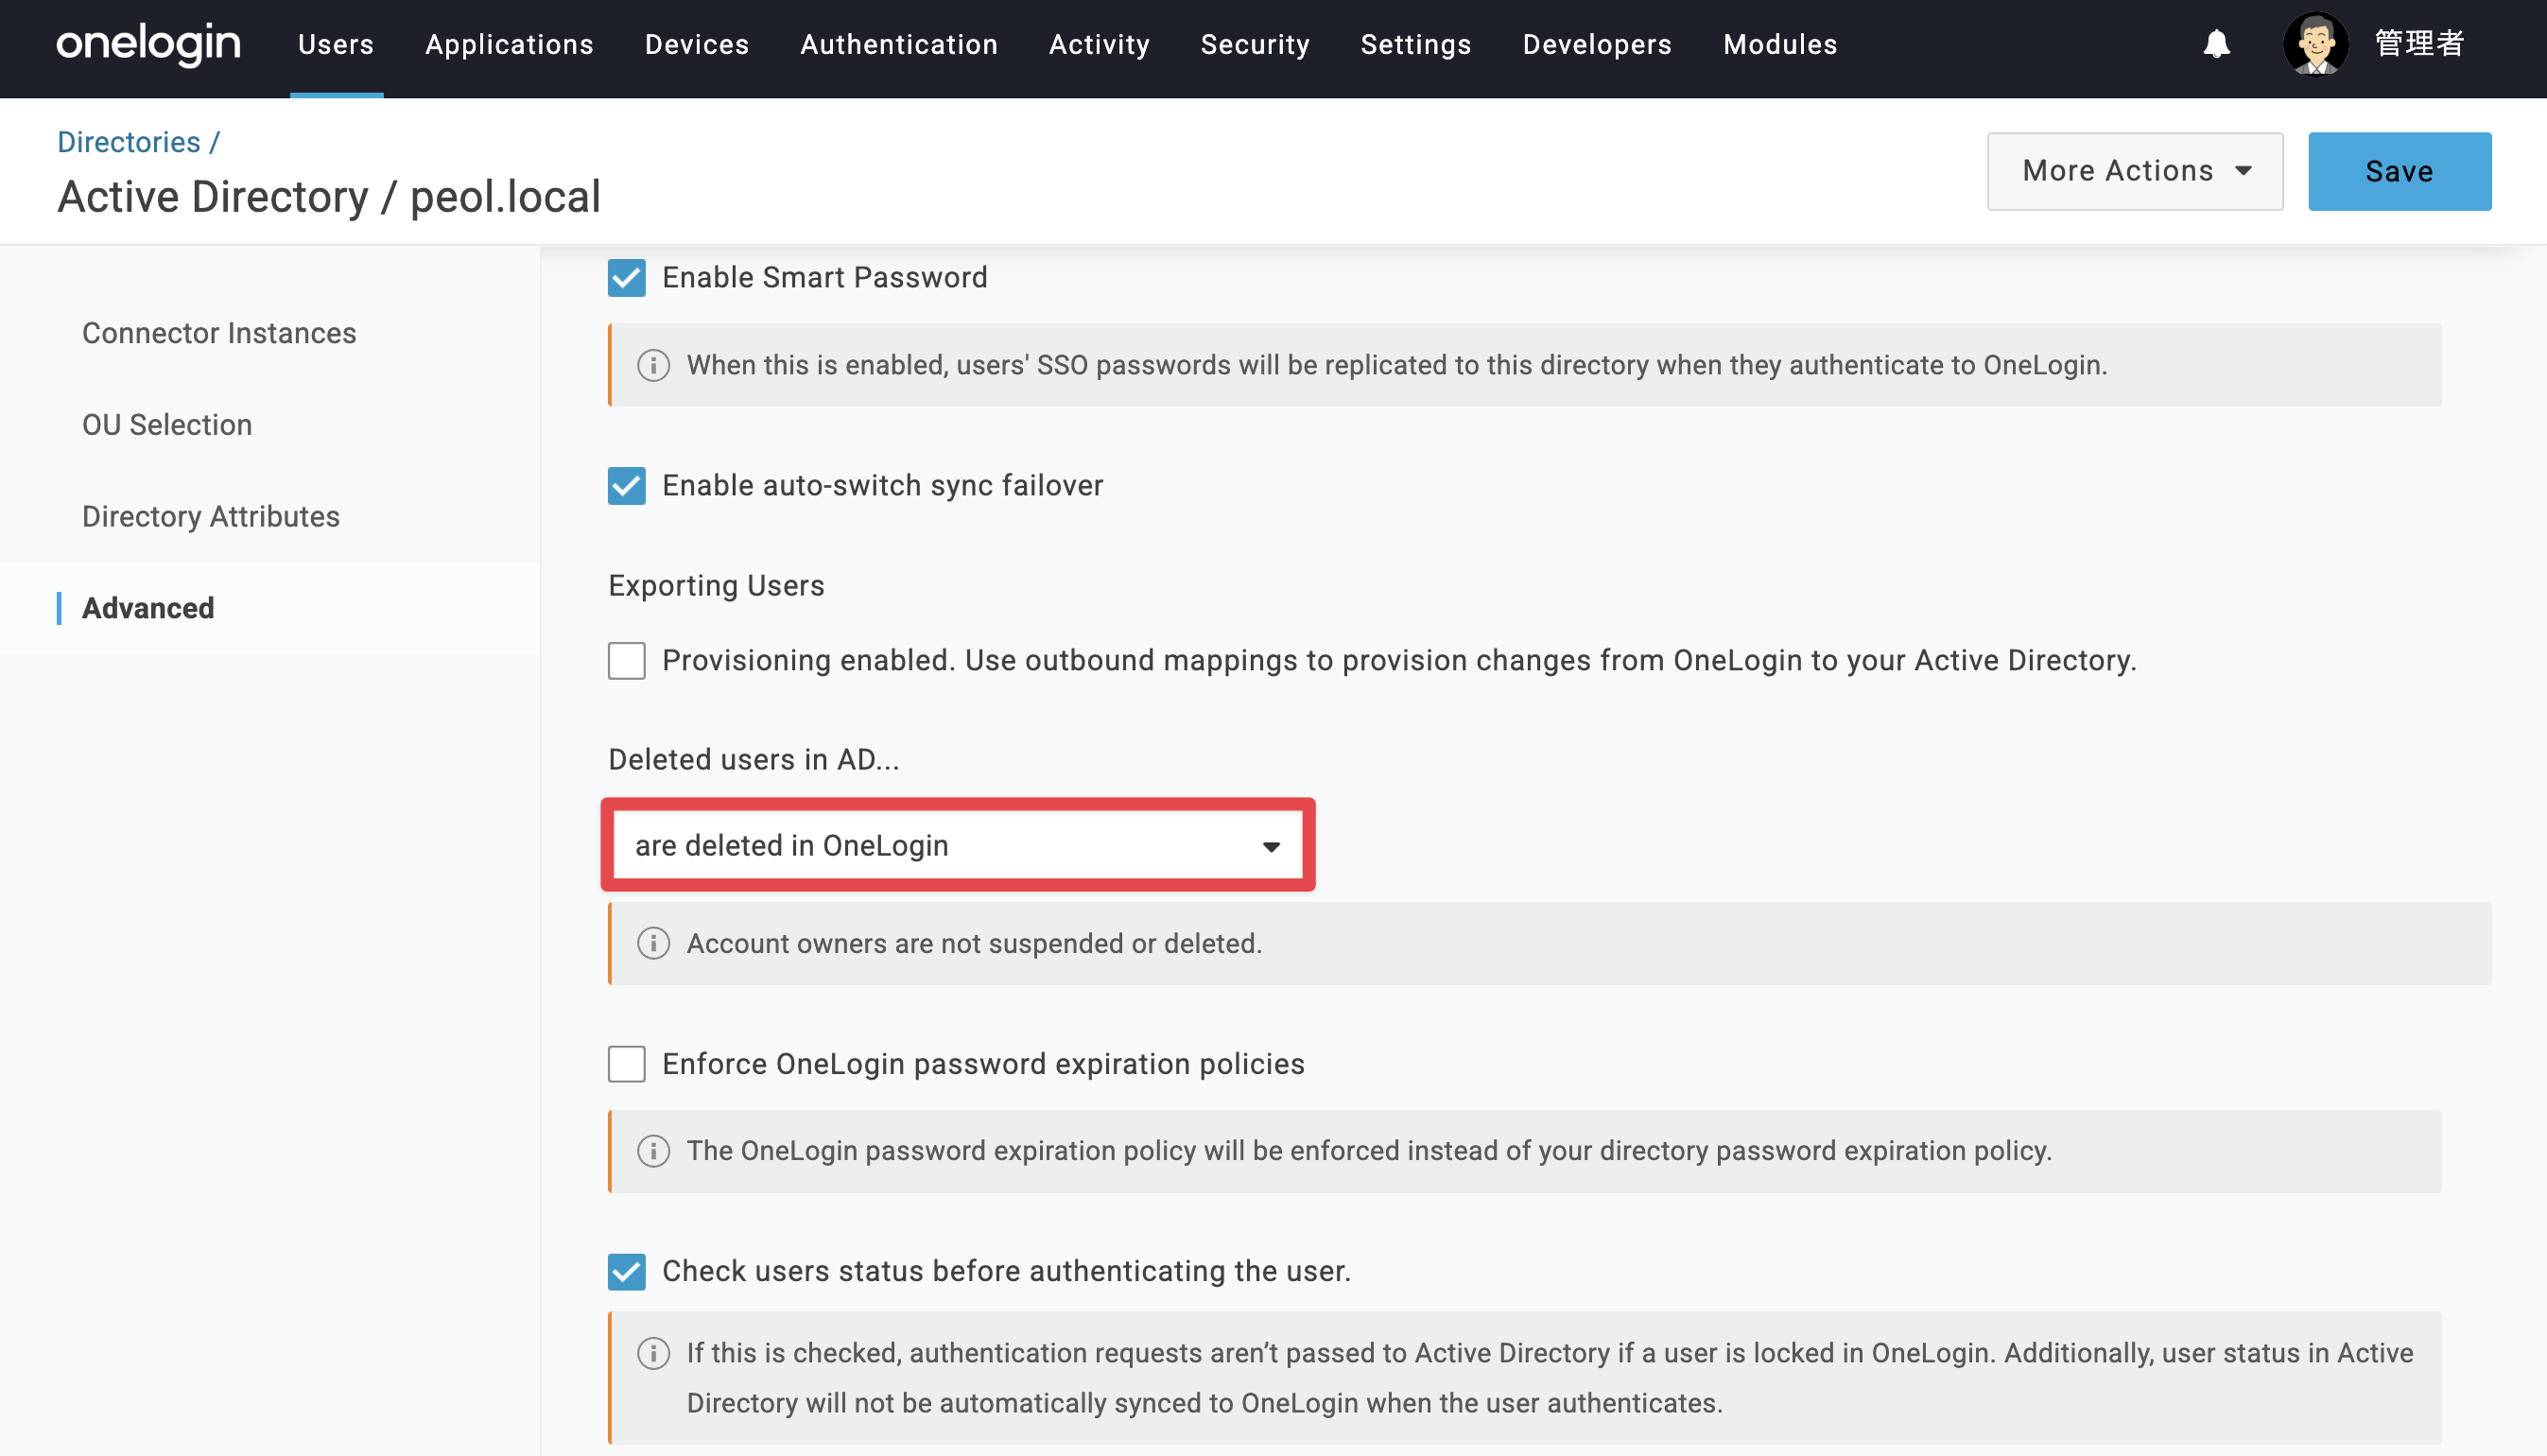Viewport: 2547px width, 1456px height.
Task: Switch to OU Selection tab
Action: [x=167, y=425]
